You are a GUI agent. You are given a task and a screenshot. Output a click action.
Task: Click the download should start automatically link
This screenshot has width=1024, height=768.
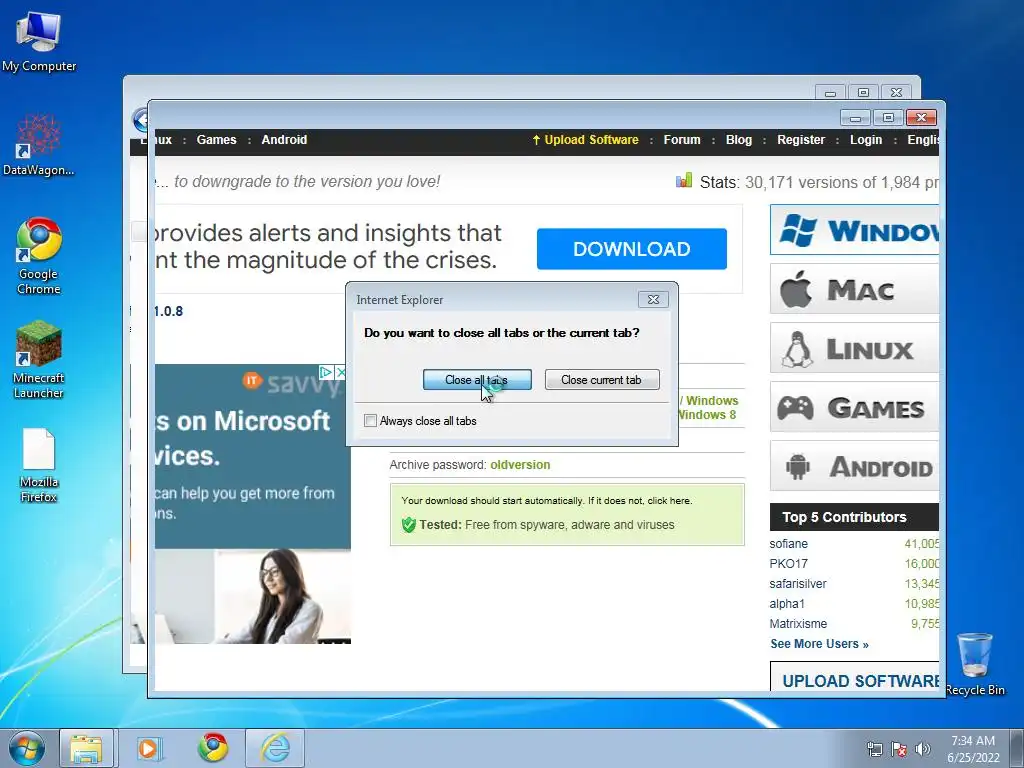tap(547, 501)
